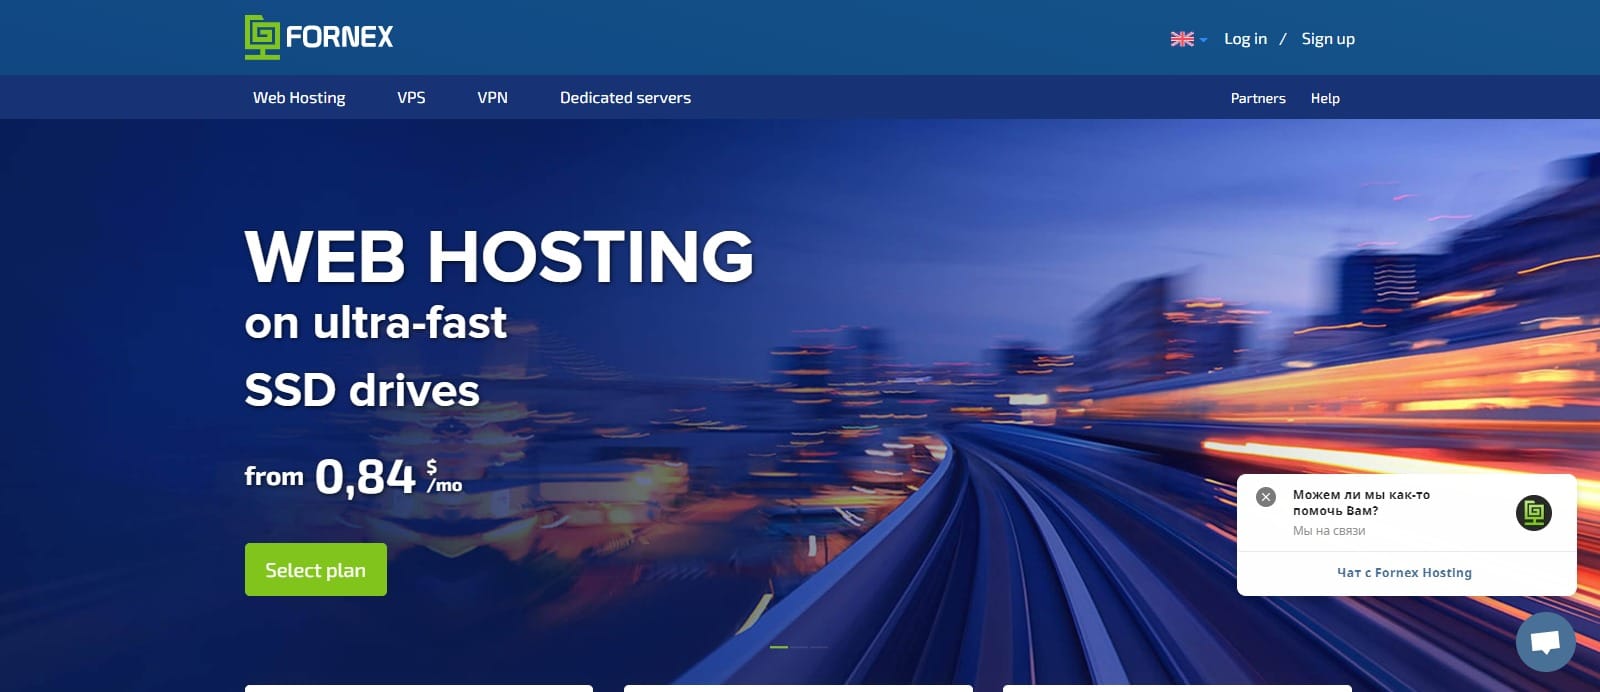Viewport: 1600px width, 692px height.
Task: Open the Help page
Action: click(x=1325, y=98)
